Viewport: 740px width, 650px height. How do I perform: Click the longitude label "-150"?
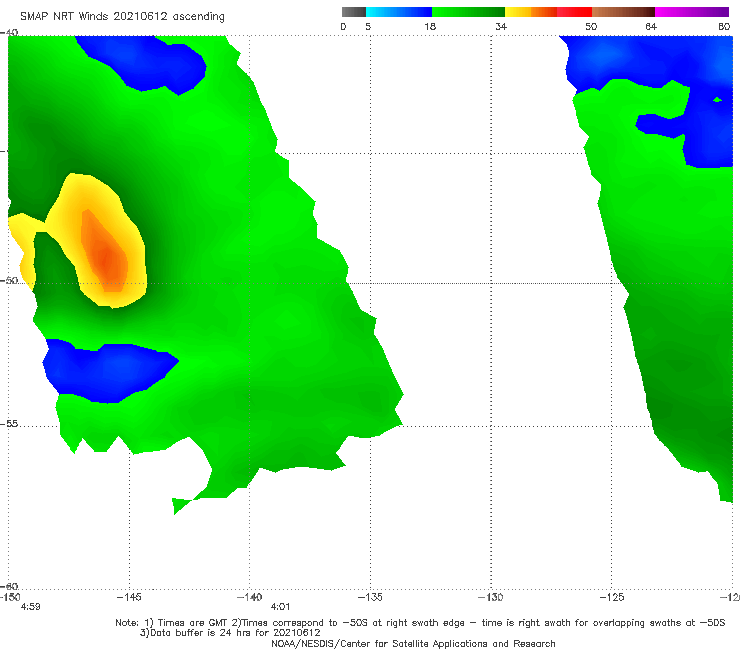(x=10, y=597)
